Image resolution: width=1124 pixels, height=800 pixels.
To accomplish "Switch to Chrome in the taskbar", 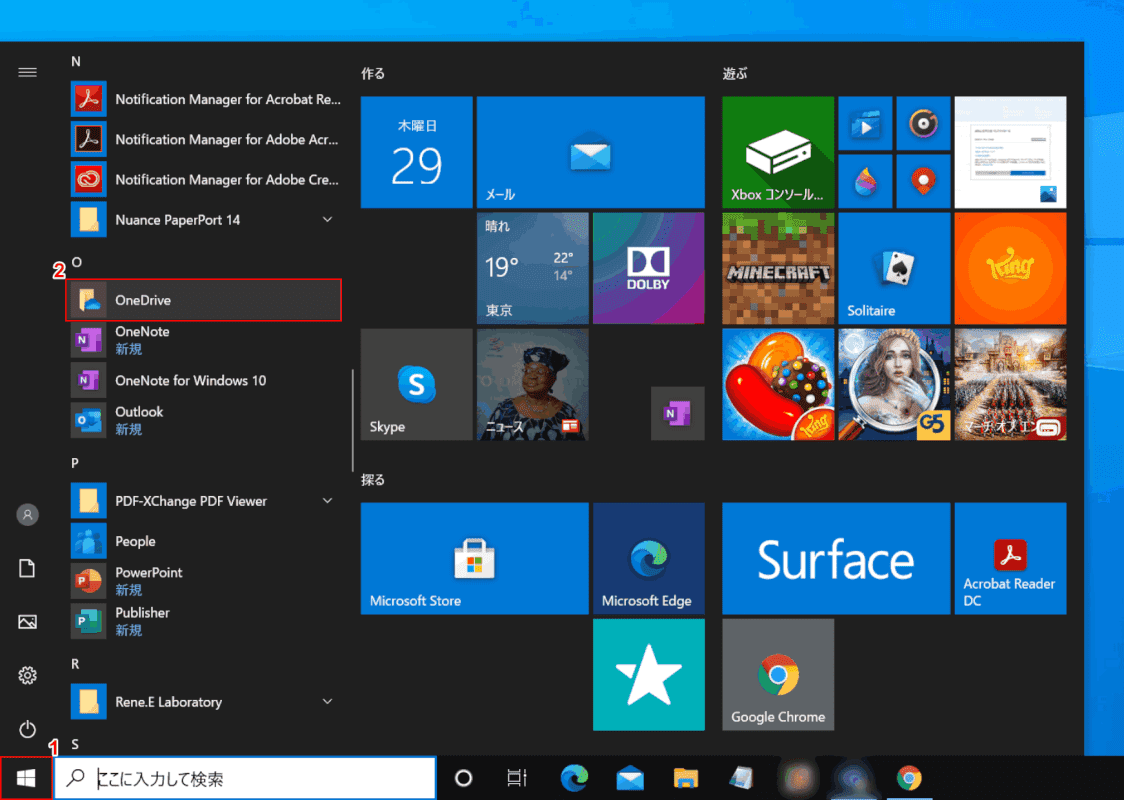I will tap(909, 778).
